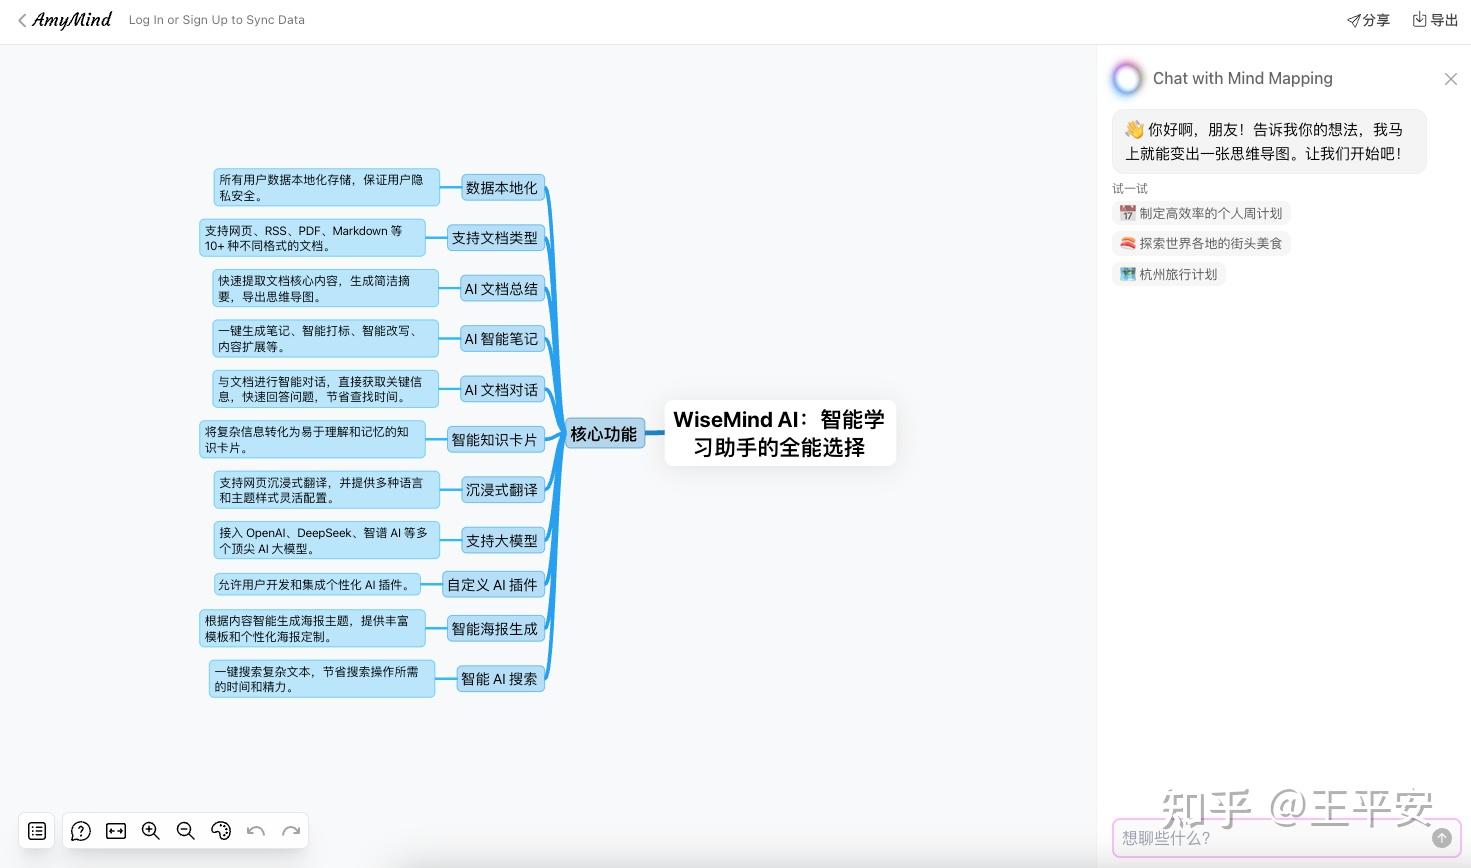Viewport: 1471px width, 868px height.
Task: Close the Chat with Mind Mapping panel
Action: tap(1451, 79)
